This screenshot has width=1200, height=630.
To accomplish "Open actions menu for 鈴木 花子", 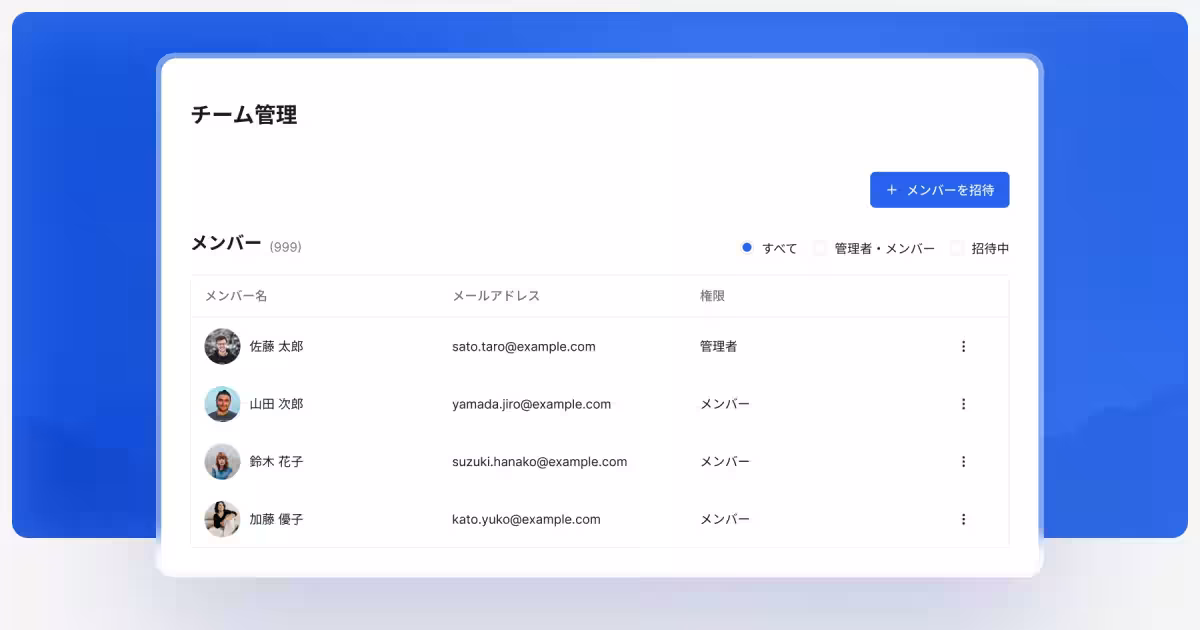I will tap(963, 461).
